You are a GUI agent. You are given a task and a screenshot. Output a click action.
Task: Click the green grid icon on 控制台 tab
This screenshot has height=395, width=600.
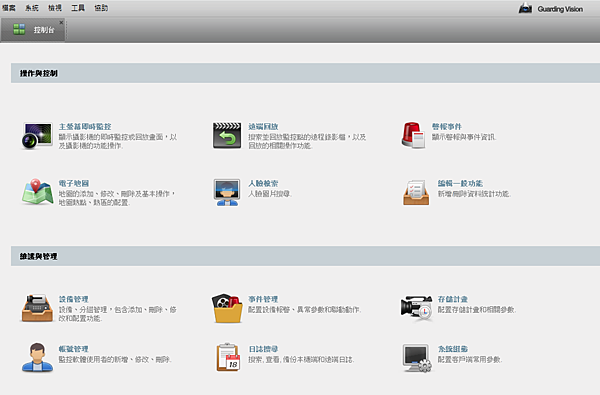coord(19,29)
